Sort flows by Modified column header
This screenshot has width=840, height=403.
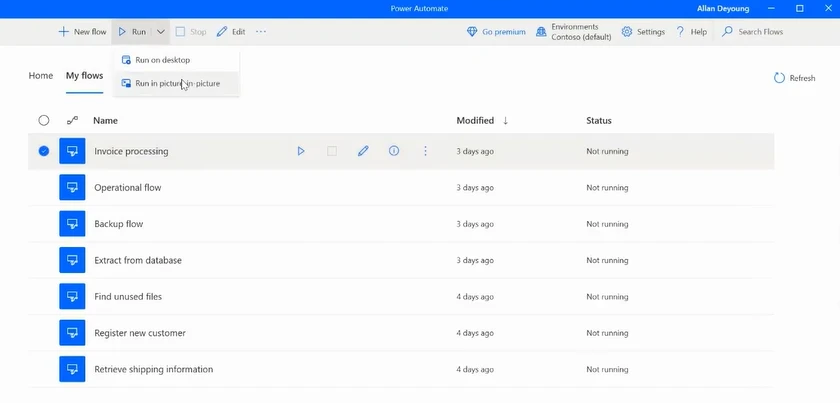476,120
